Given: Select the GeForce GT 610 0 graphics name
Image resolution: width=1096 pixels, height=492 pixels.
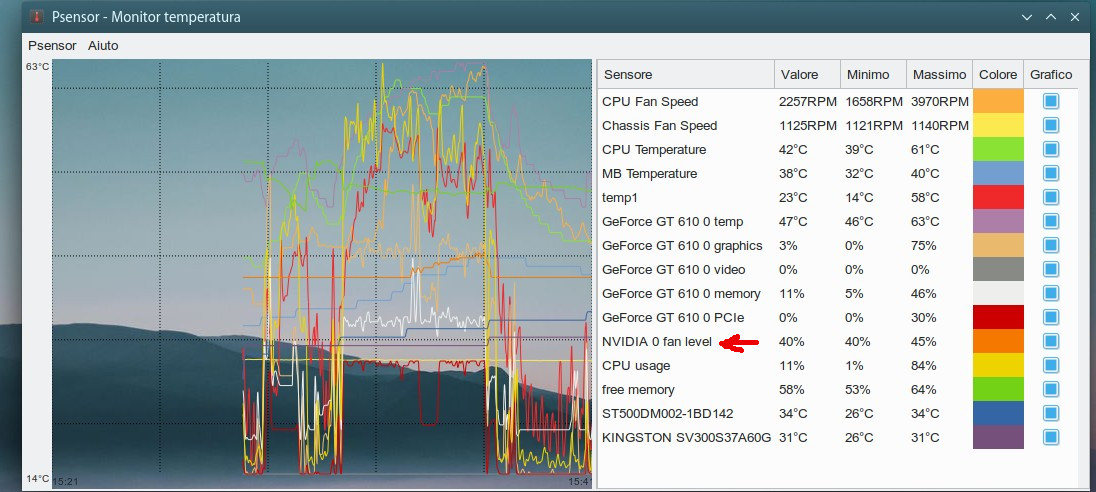Looking at the screenshot, I should coord(682,245).
